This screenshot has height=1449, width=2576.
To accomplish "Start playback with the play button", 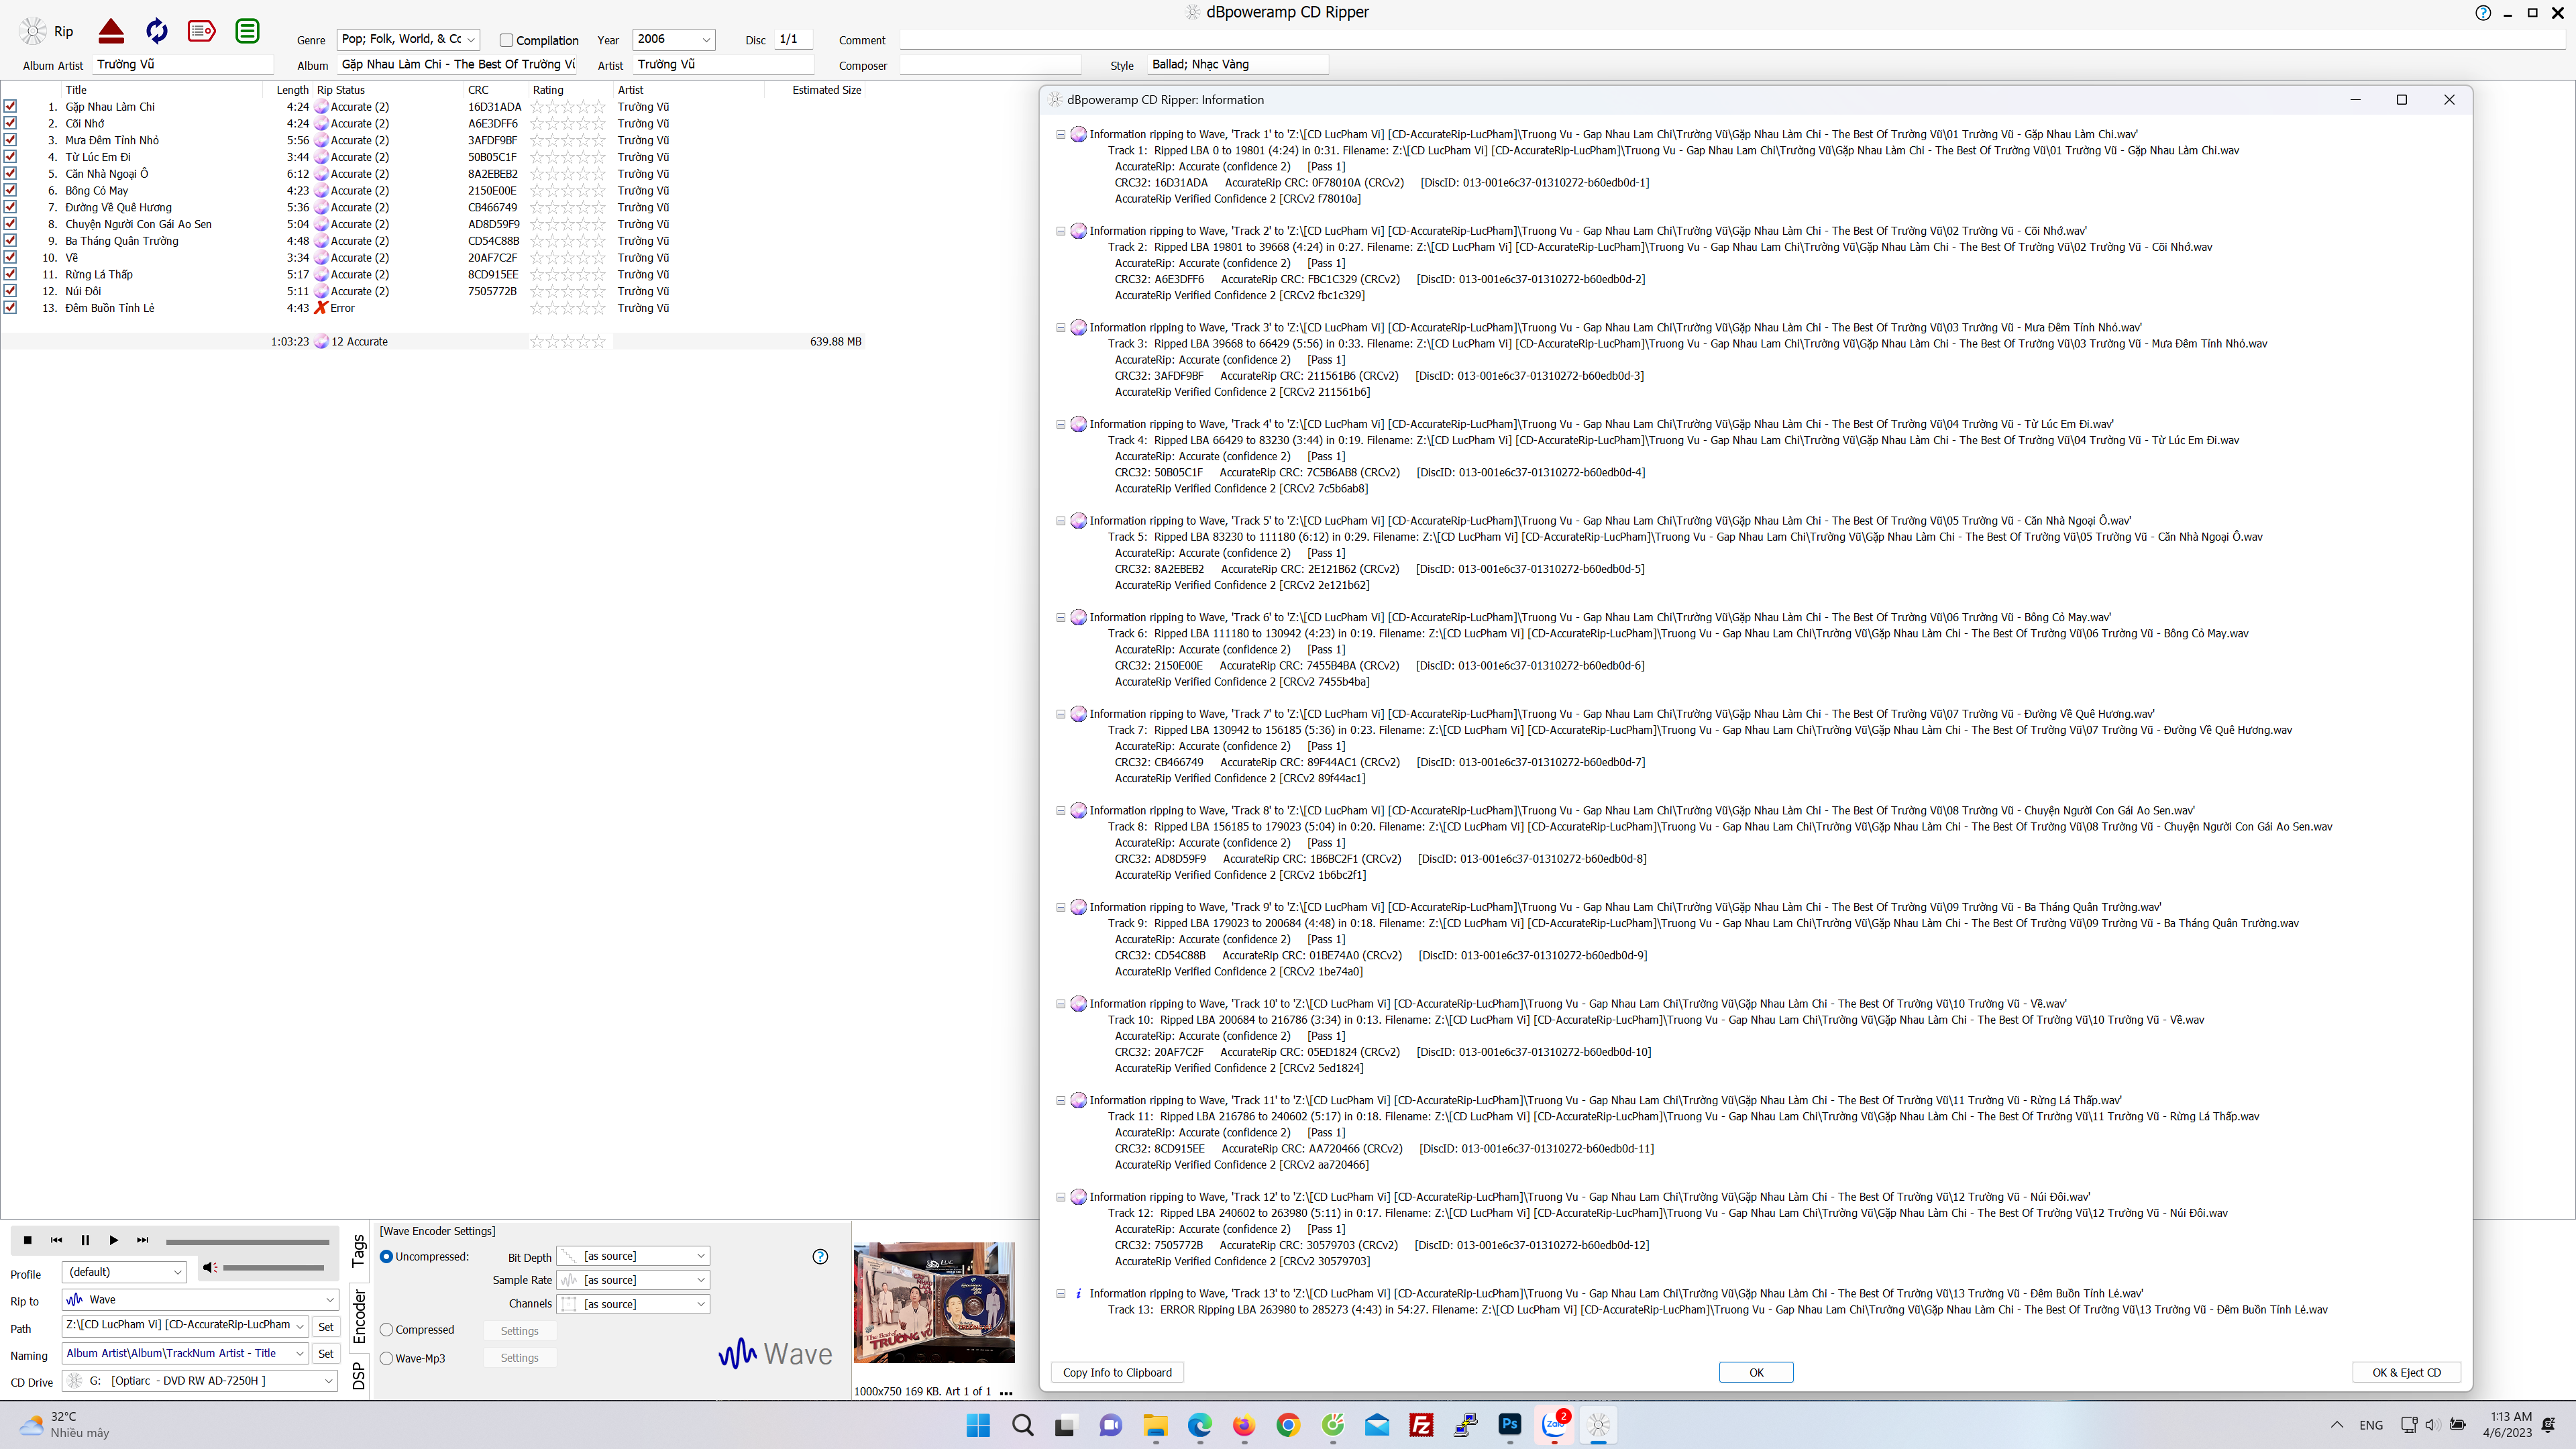I will (x=114, y=1240).
